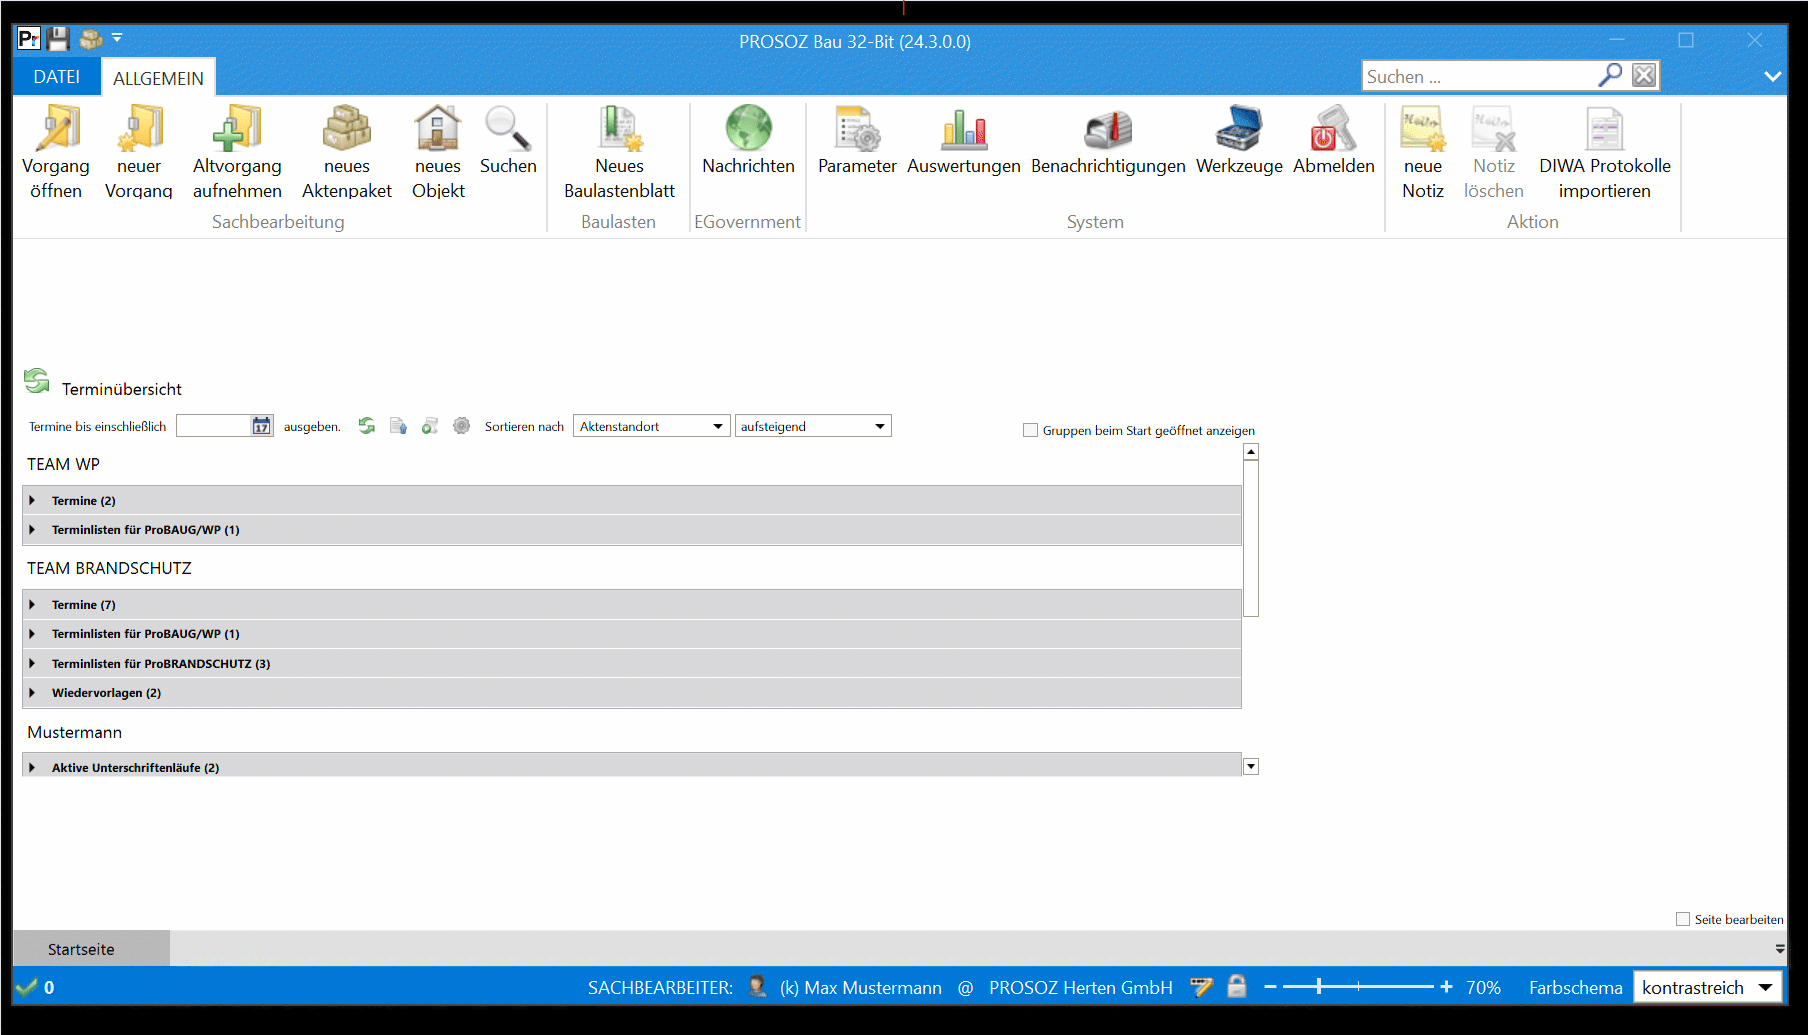Create a Neues Baulastenblatt
1808x1035 pixels.
[619, 152]
